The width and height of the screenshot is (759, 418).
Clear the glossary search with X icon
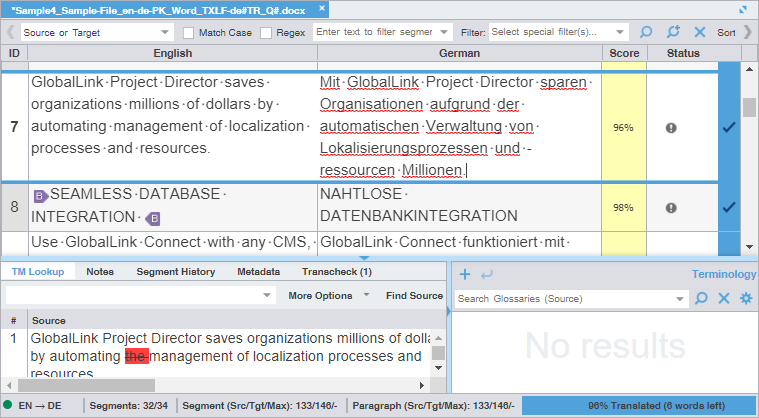(x=724, y=299)
